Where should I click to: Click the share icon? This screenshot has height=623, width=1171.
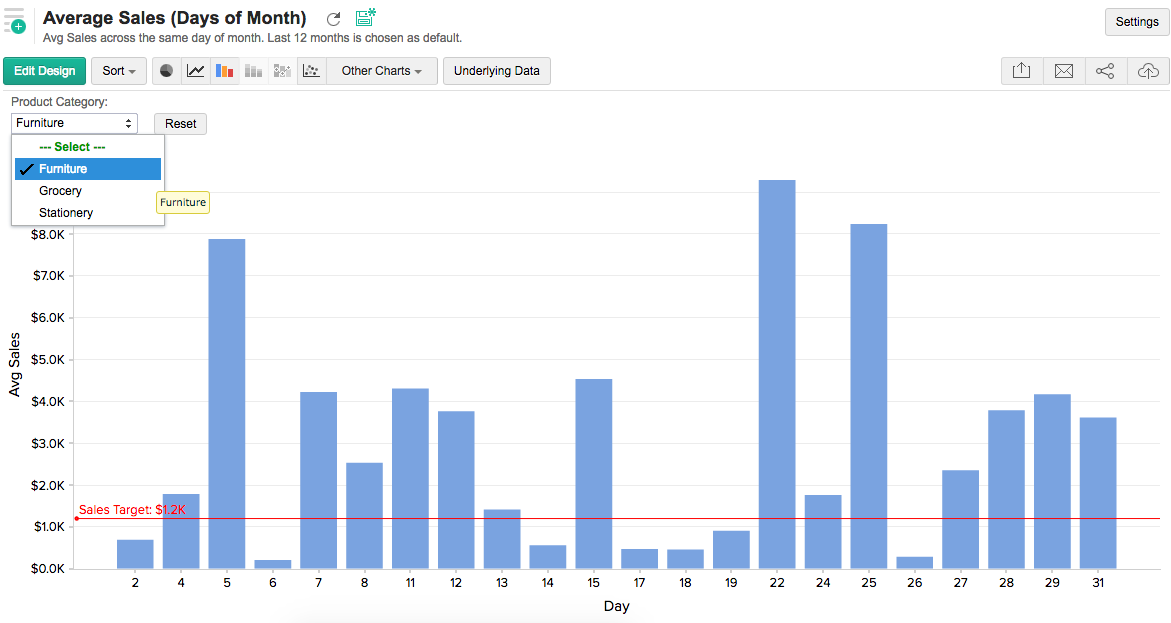[x=1105, y=71]
